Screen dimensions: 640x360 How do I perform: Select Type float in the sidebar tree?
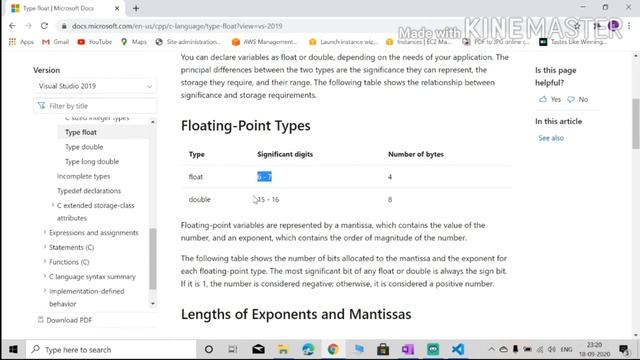pos(81,132)
